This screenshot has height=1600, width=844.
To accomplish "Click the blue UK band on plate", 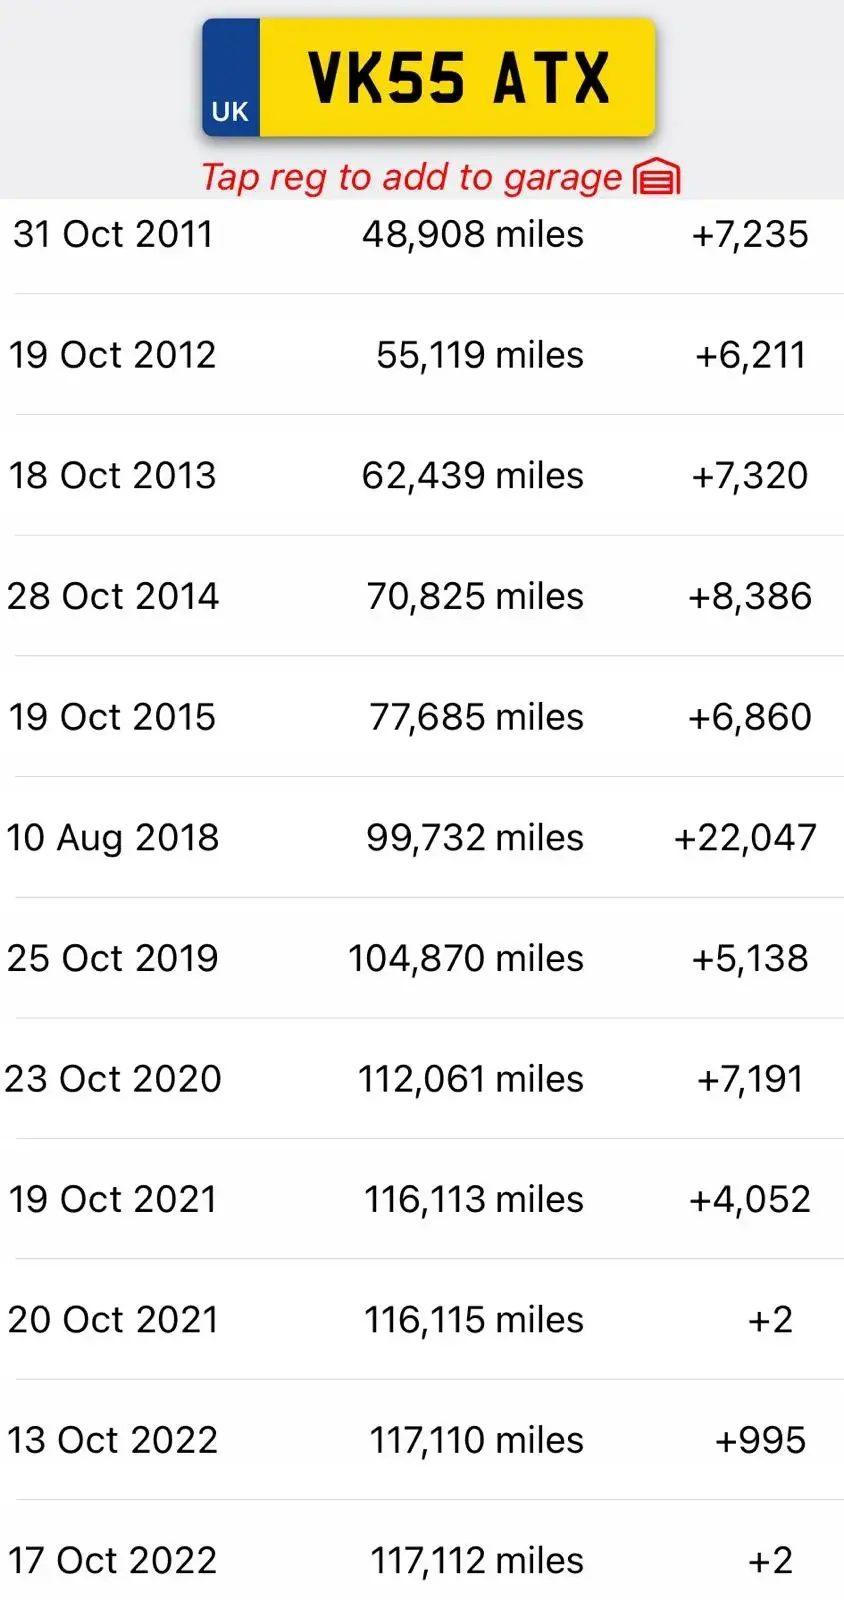I will 231,80.
